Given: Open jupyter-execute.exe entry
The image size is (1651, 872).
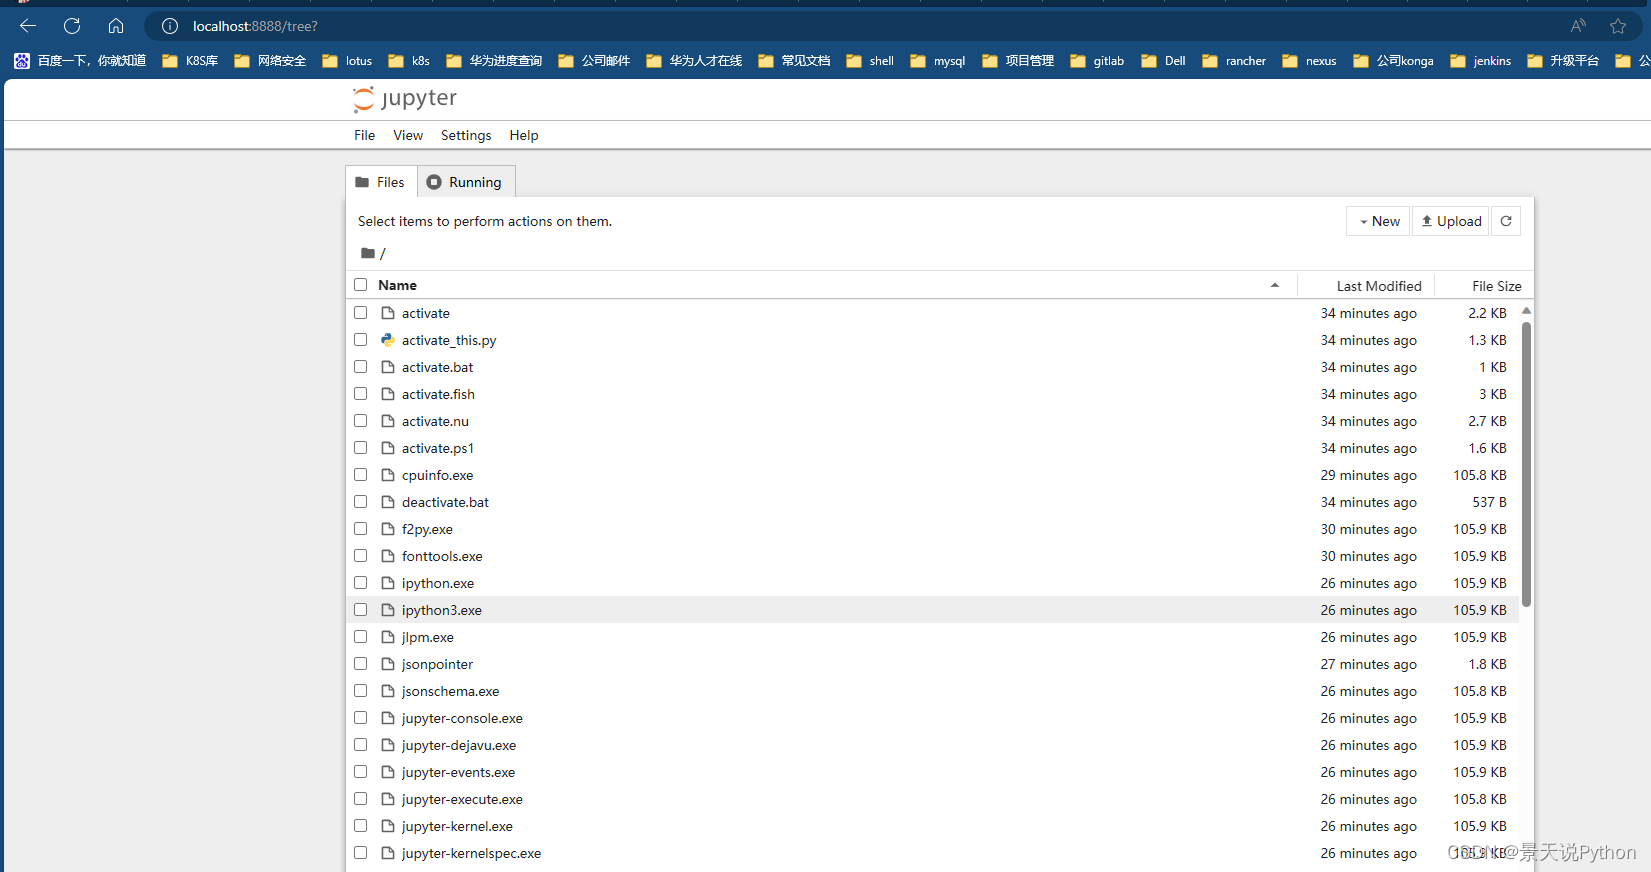Looking at the screenshot, I should [462, 799].
